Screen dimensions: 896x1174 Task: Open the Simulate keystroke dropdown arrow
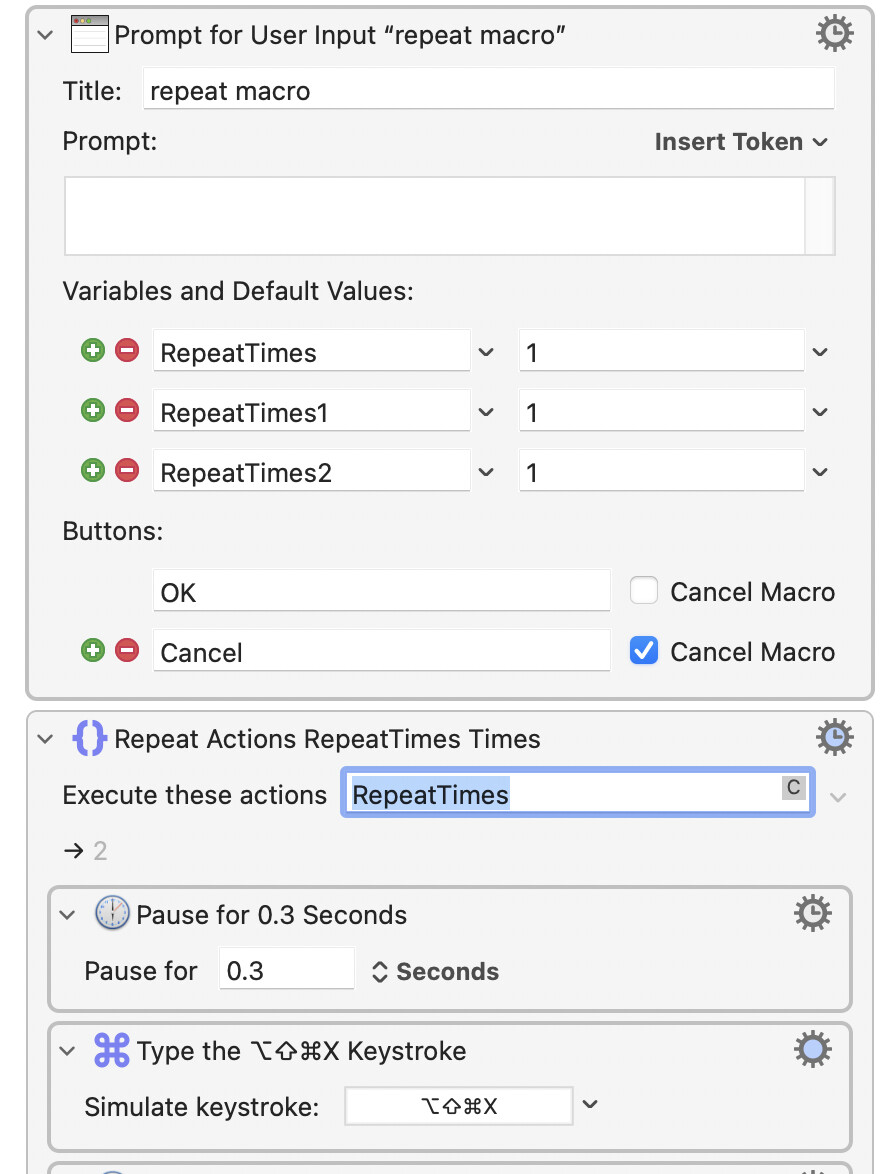tap(590, 1104)
